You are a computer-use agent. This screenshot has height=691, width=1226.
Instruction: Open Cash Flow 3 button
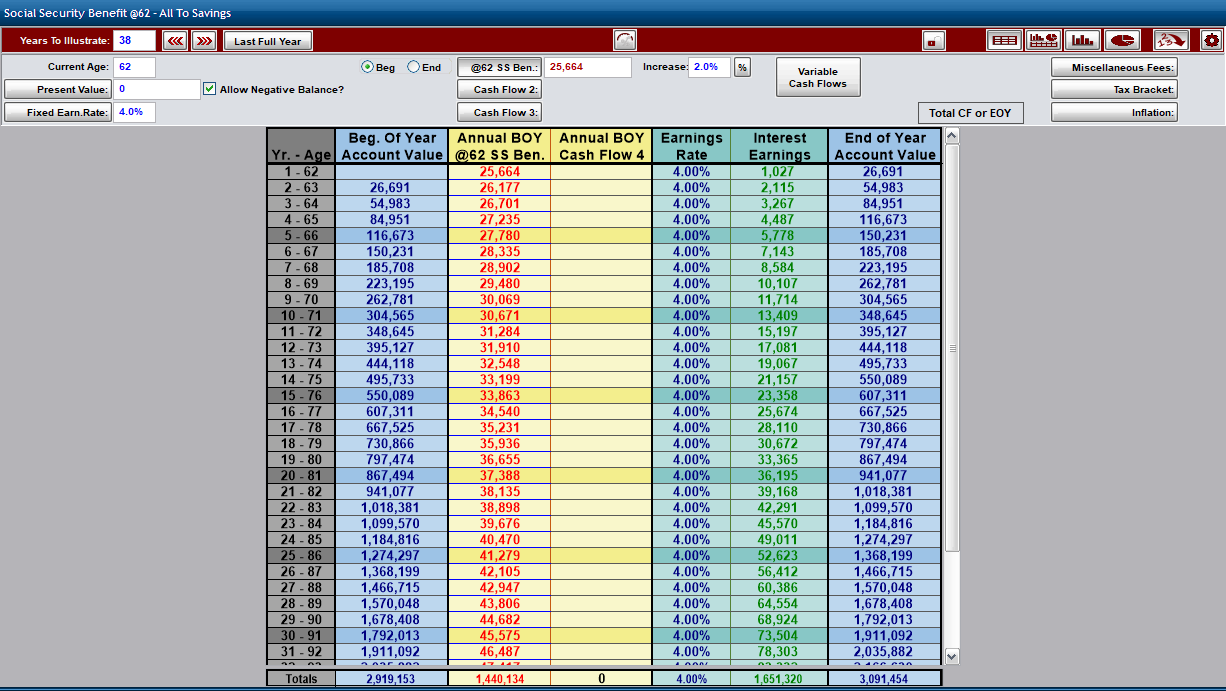(x=499, y=112)
